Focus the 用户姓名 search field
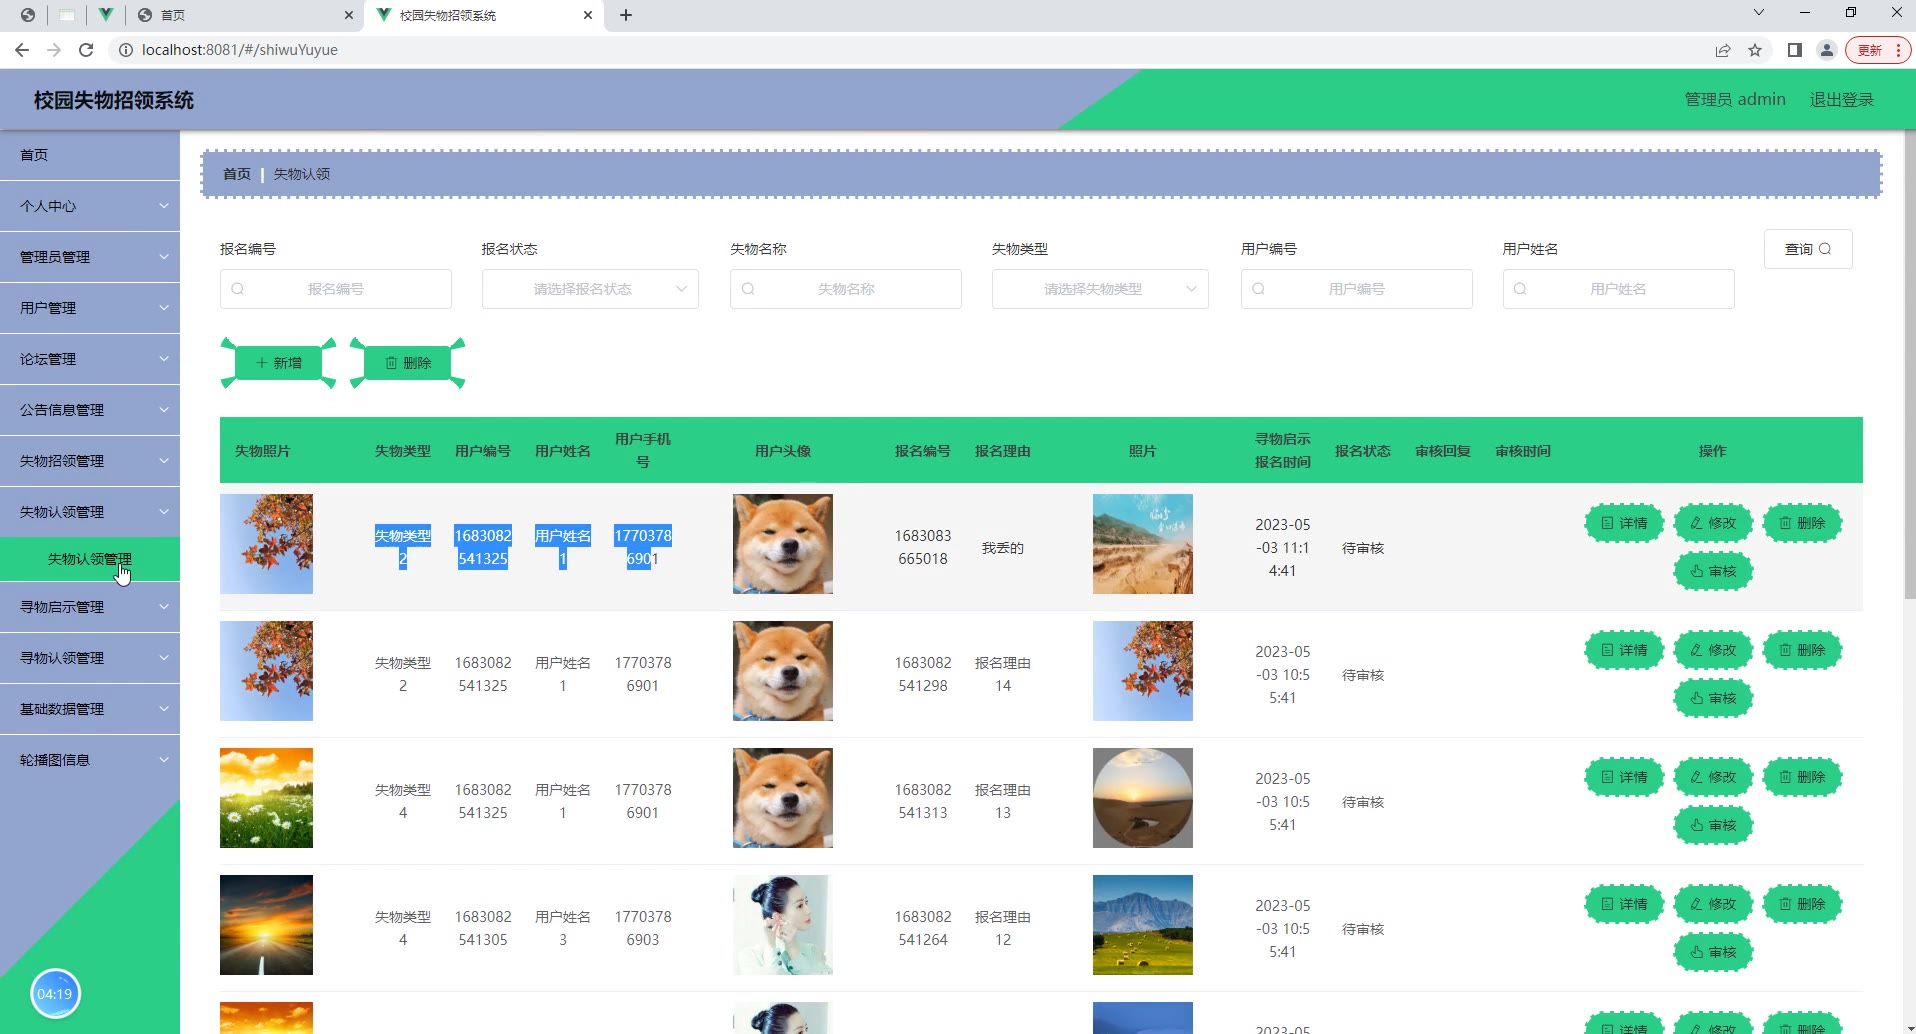Viewport: 1916px width, 1034px height. coord(1619,289)
